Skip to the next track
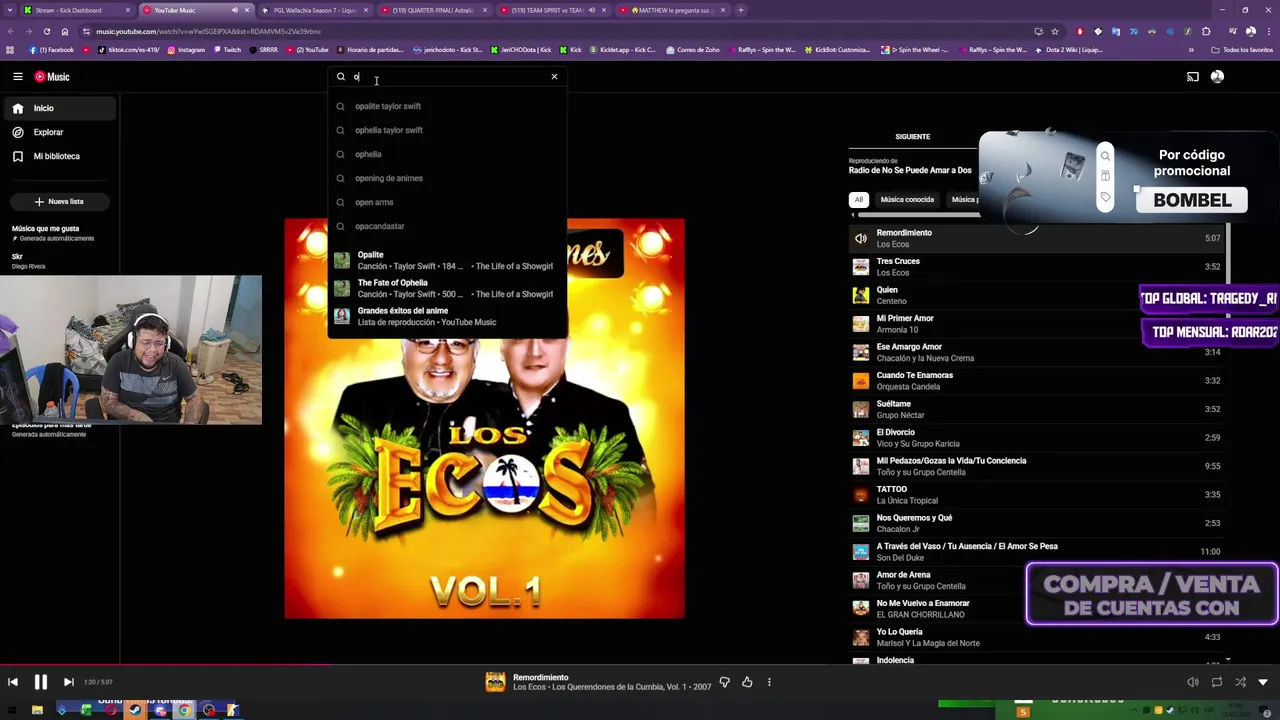The width and height of the screenshot is (1280, 720). point(68,682)
